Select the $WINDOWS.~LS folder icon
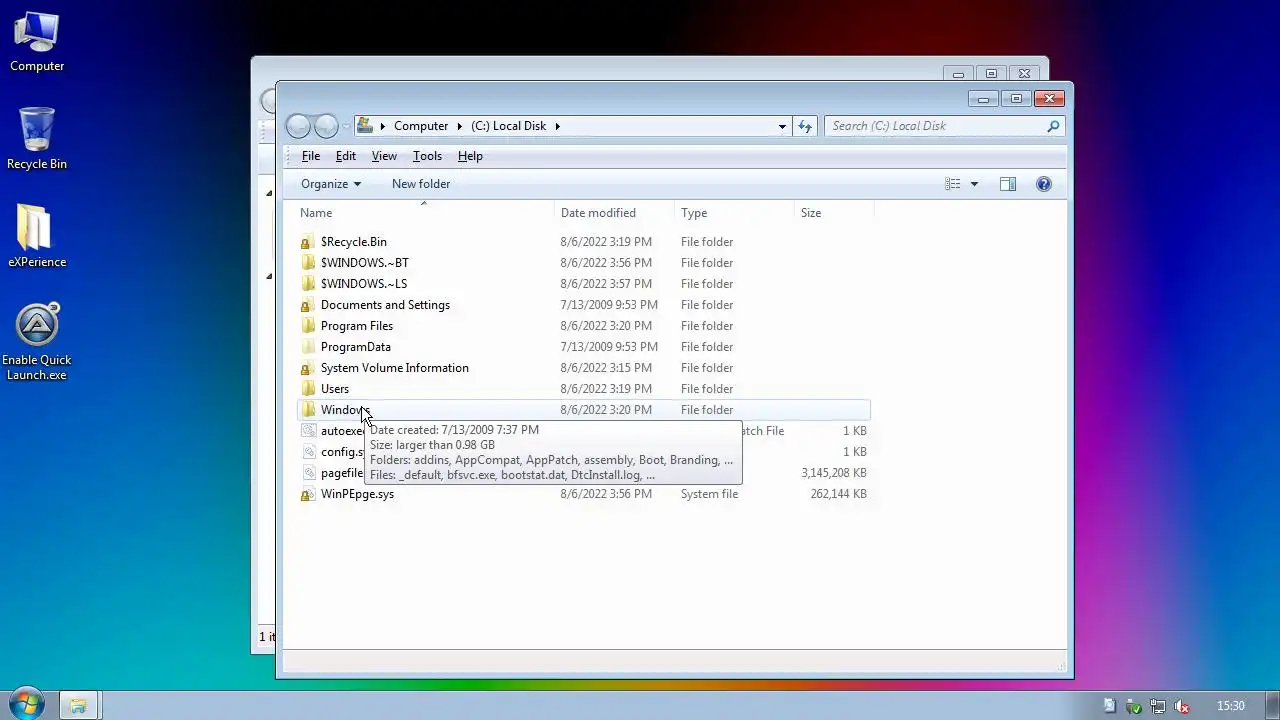 point(308,284)
